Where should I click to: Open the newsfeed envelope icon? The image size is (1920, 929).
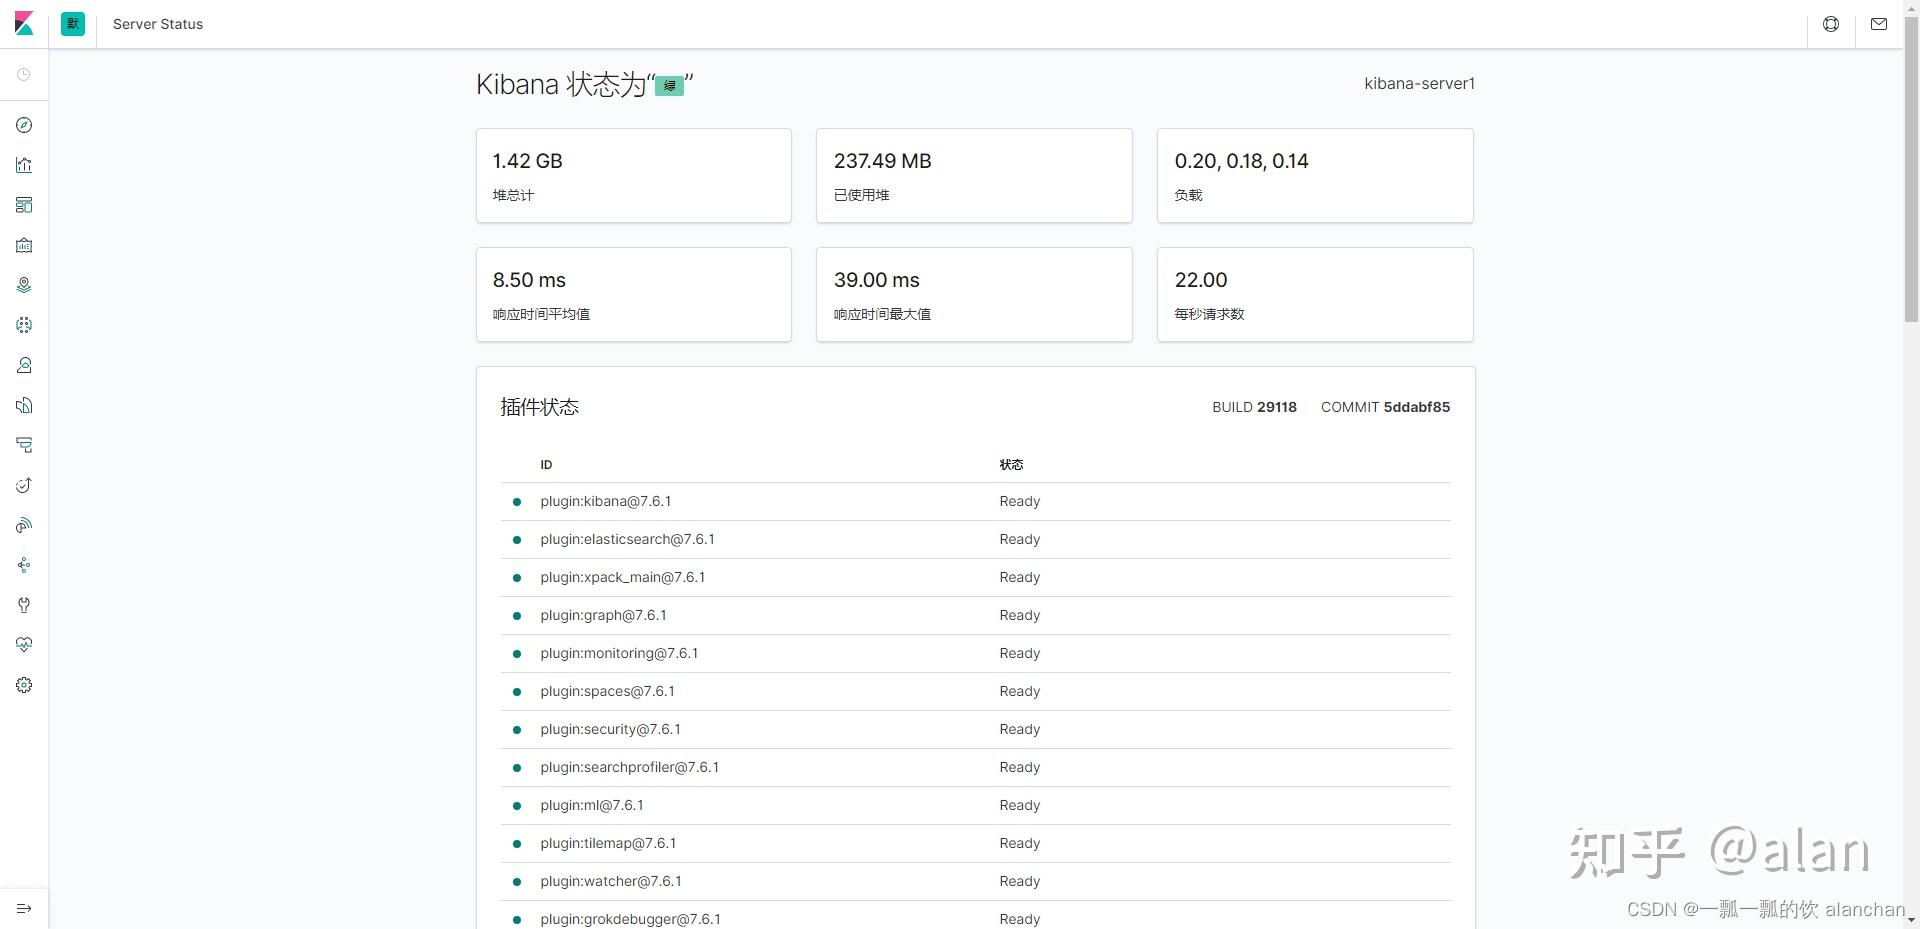(1879, 23)
